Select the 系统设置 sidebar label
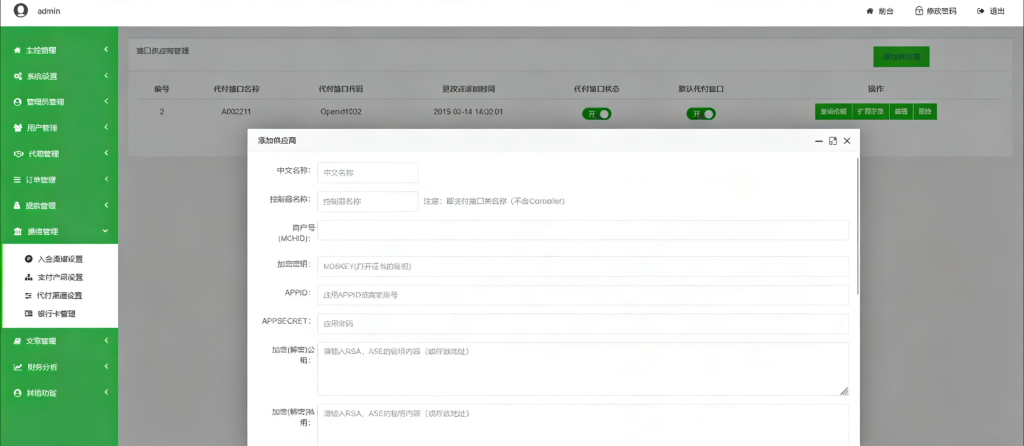 click(42, 76)
